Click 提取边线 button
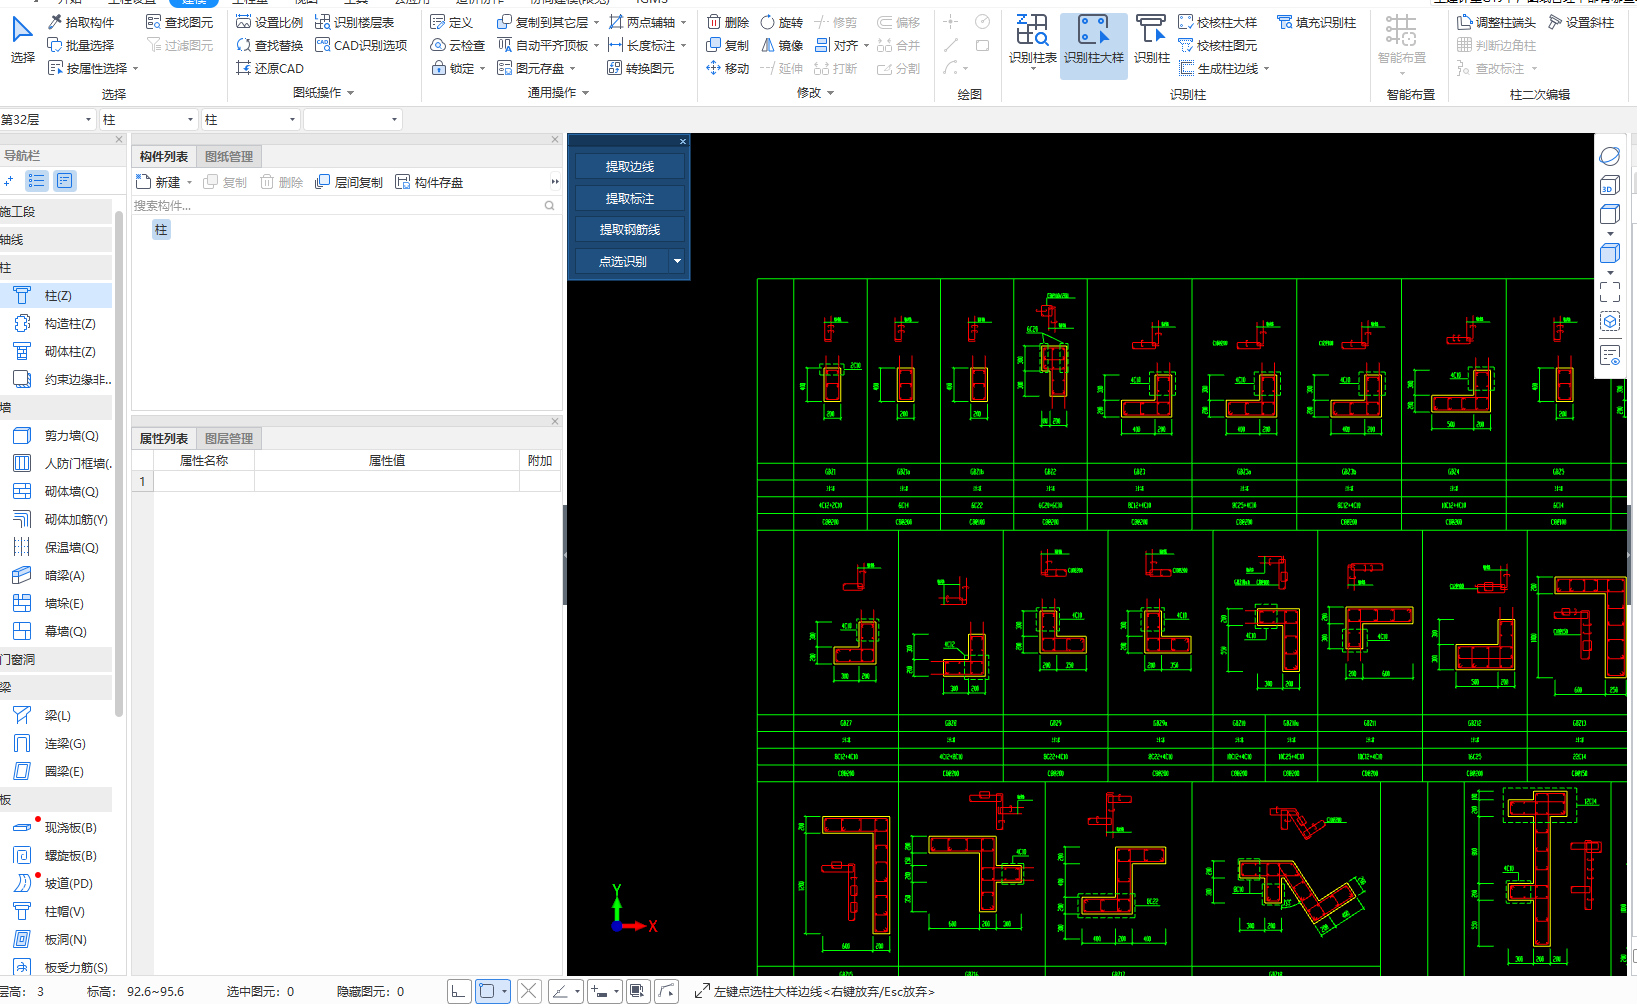Screen dimensions: 1637x1004 [x=630, y=166]
